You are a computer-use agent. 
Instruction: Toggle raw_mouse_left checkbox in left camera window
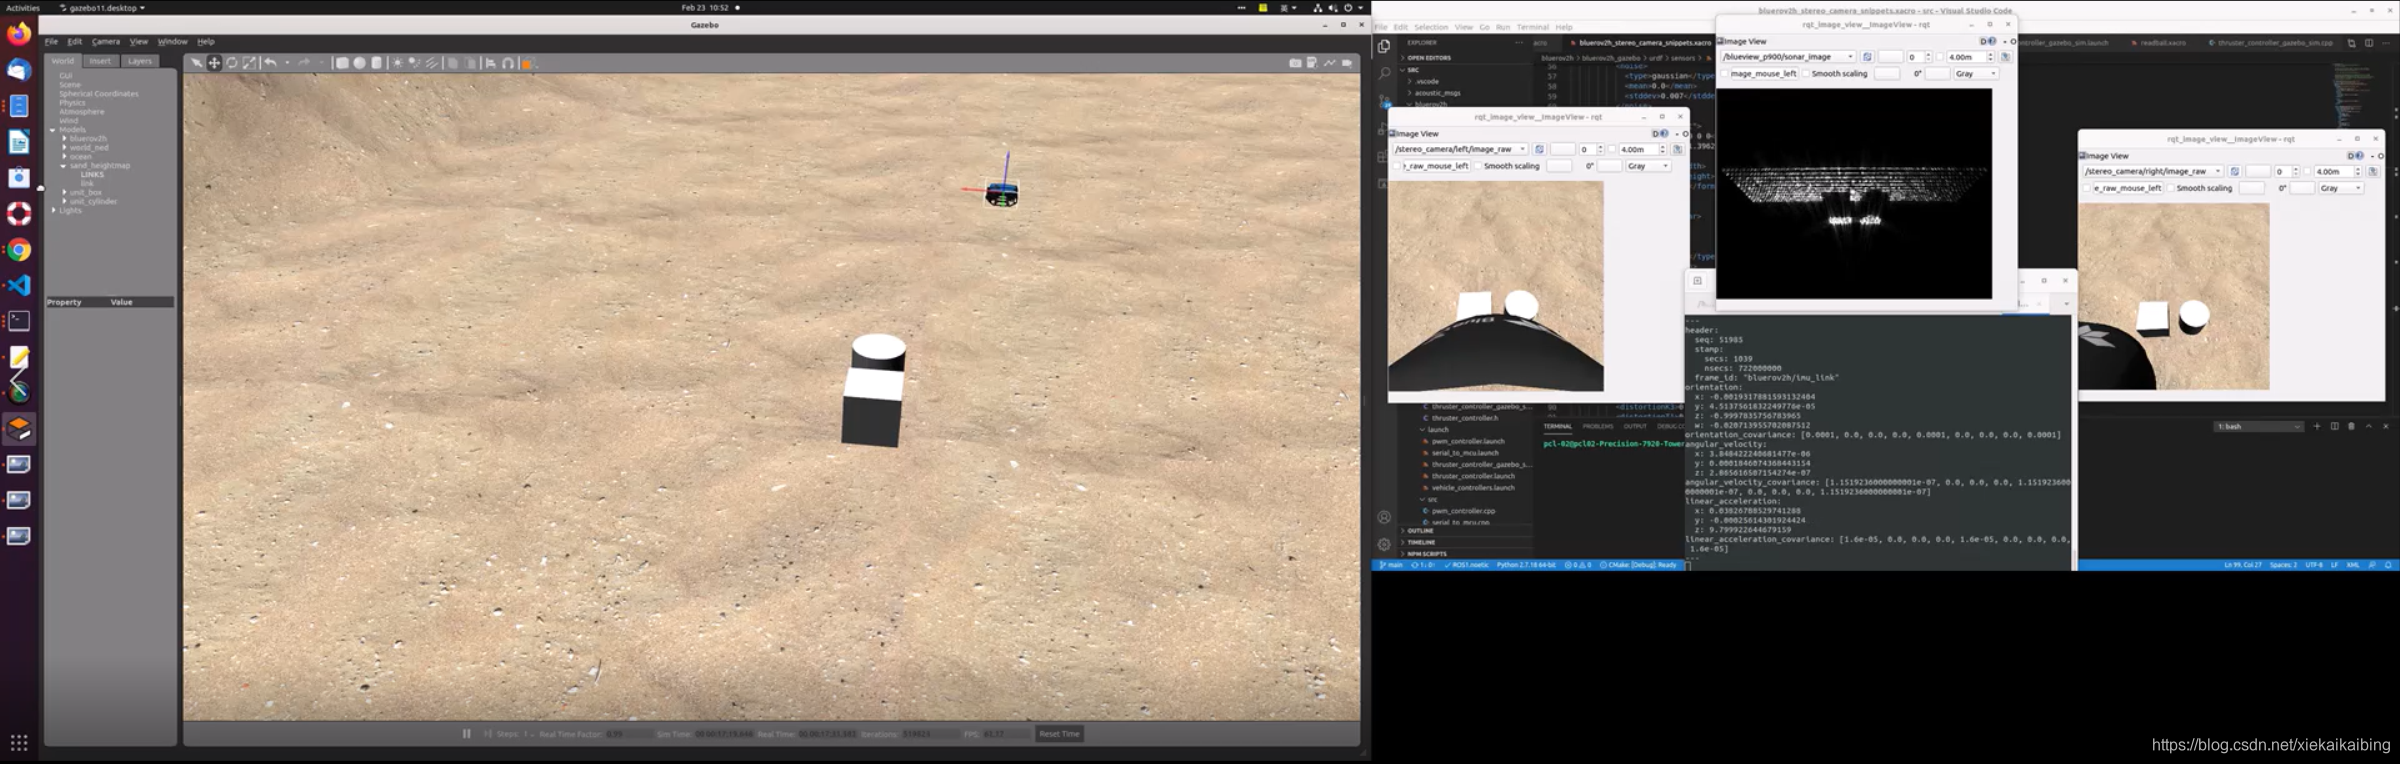click(1398, 166)
